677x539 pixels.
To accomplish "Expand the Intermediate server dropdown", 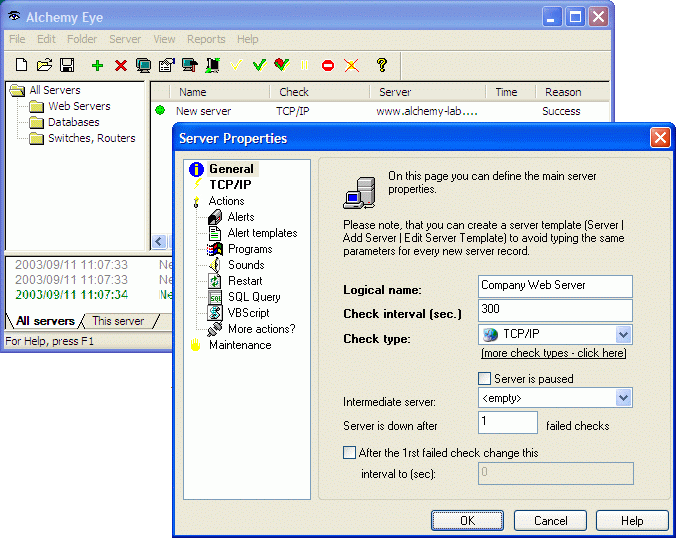I will (x=623, y=398).
